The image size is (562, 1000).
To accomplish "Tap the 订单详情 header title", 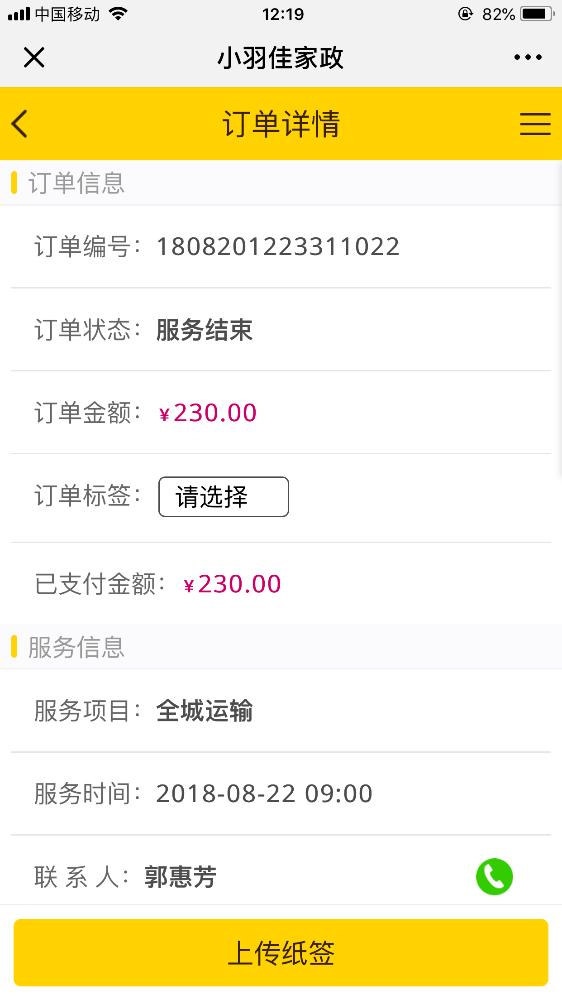I will pos(281,124).
